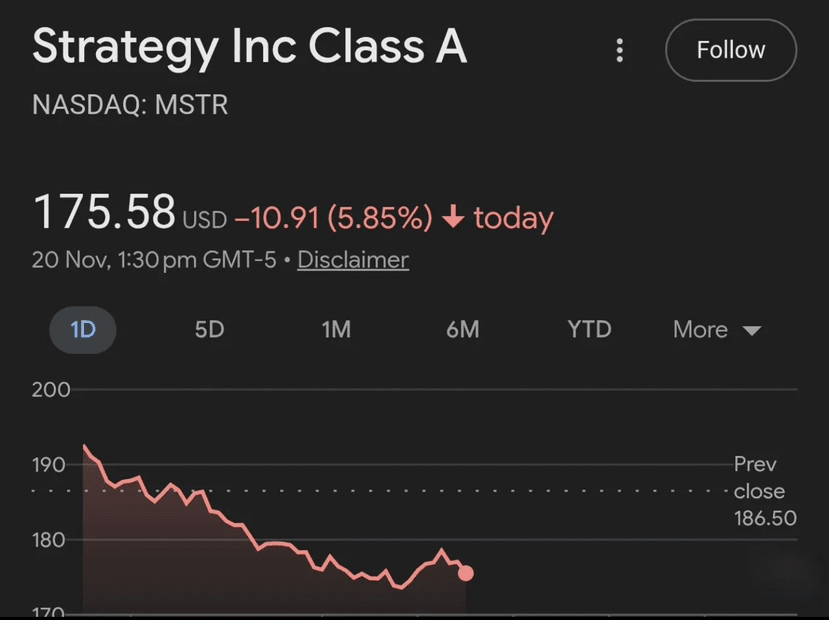Viewport: 829px width, 620px height.
Task: Open the Disclaimer link
Action: [x=353, y=260]
